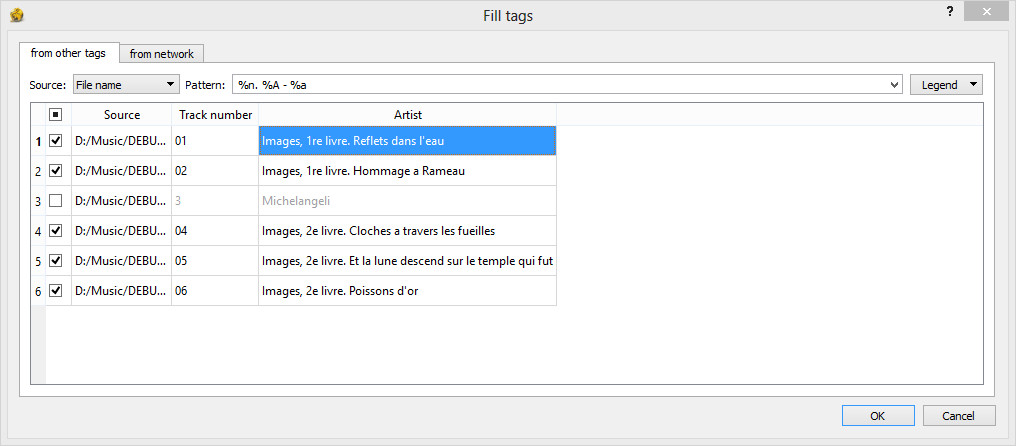Click track number cell 04
This screenshot has height=446, width=1016.
pos(215,231)
